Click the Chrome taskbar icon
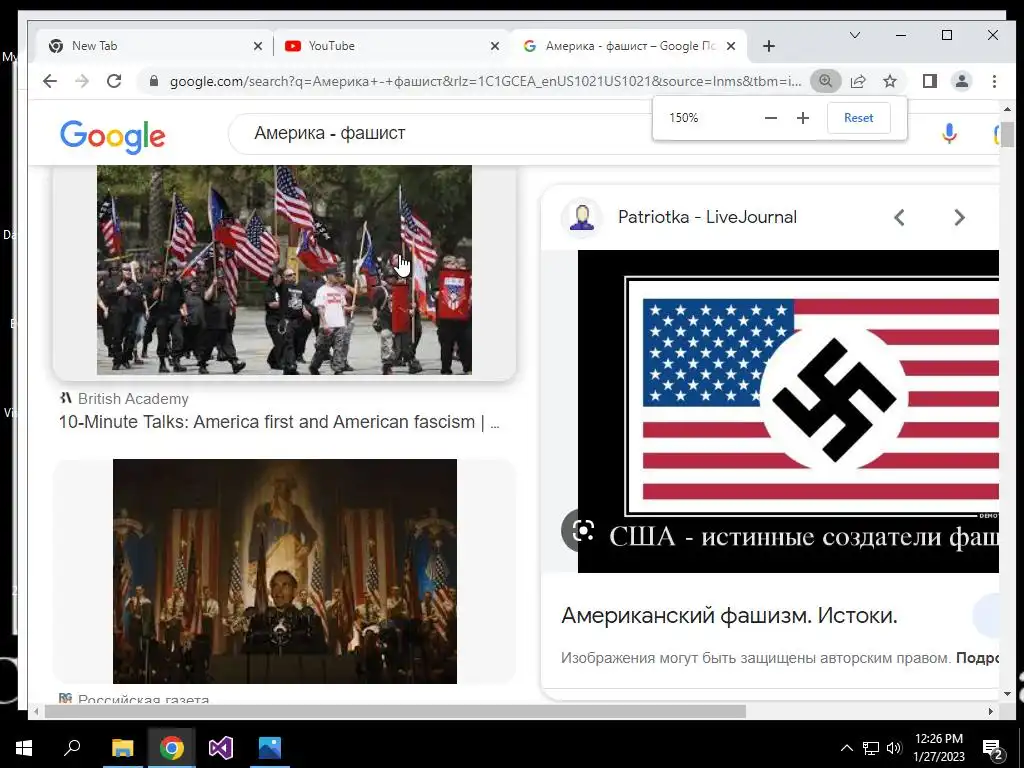Viewport: 1024px width, 768px height. (172, 748)
